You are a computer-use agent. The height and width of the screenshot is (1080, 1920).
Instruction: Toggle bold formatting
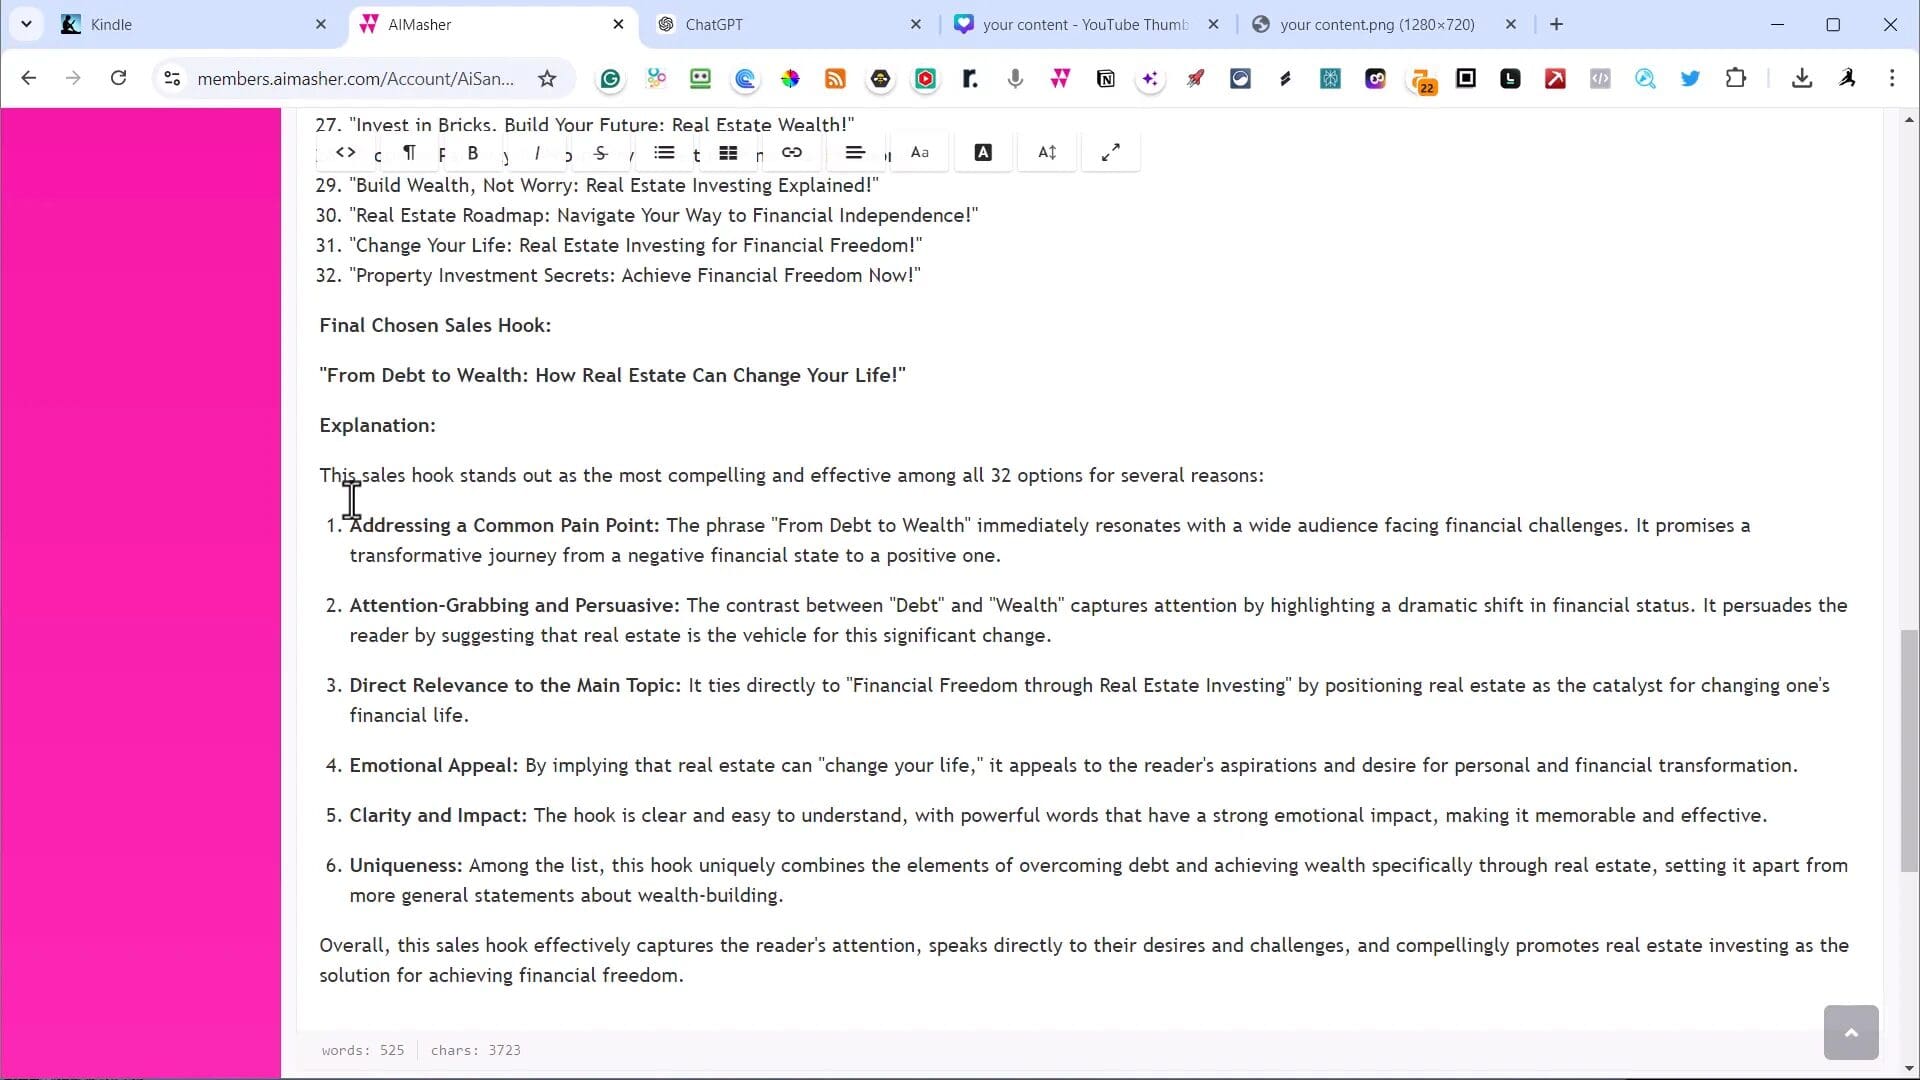pyautogui.click(x=473, y=153)
